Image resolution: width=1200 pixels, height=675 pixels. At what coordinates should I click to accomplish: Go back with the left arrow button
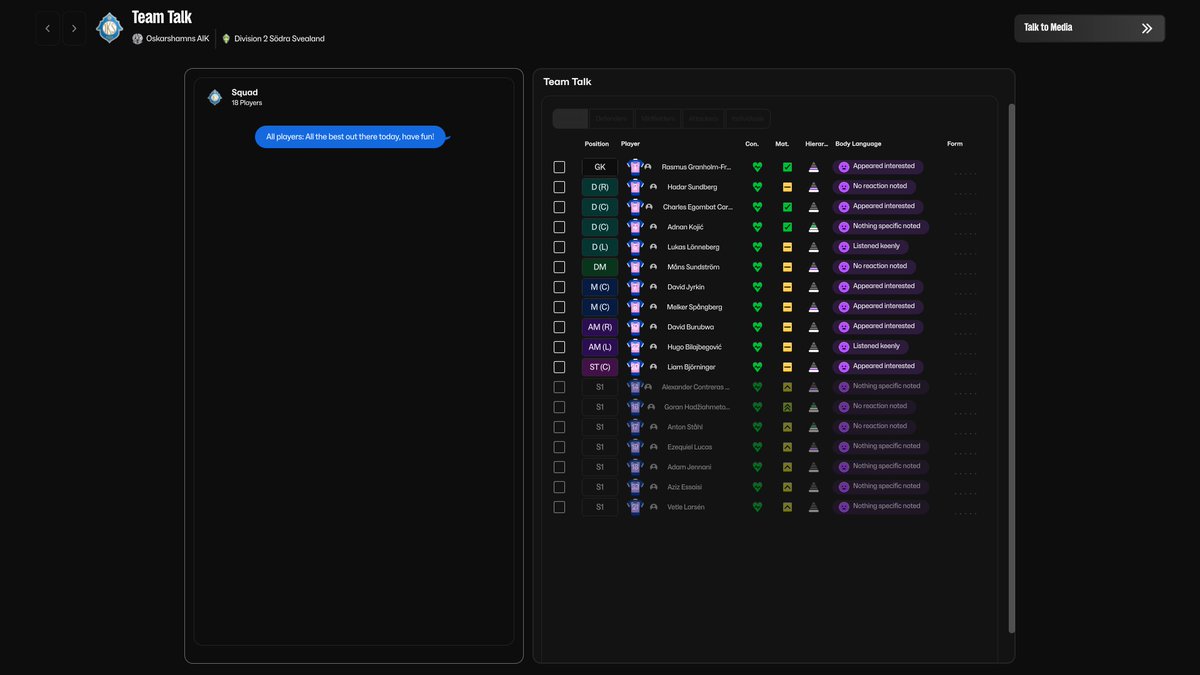coord(48,28)
